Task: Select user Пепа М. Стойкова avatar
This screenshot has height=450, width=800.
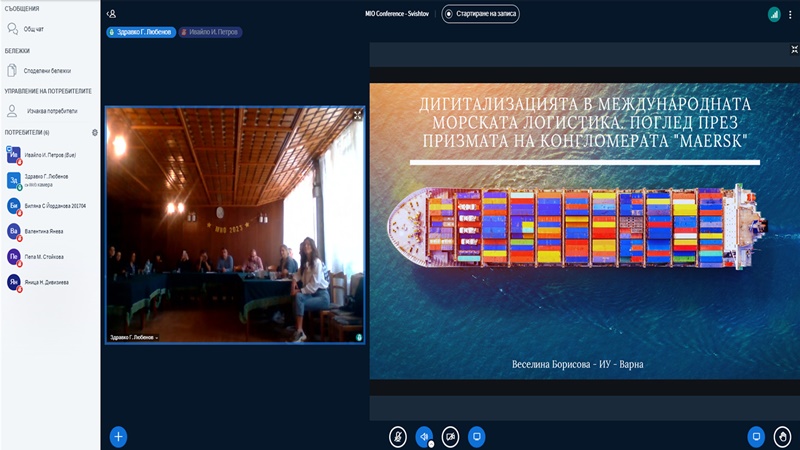Action: tap(14, 257)
